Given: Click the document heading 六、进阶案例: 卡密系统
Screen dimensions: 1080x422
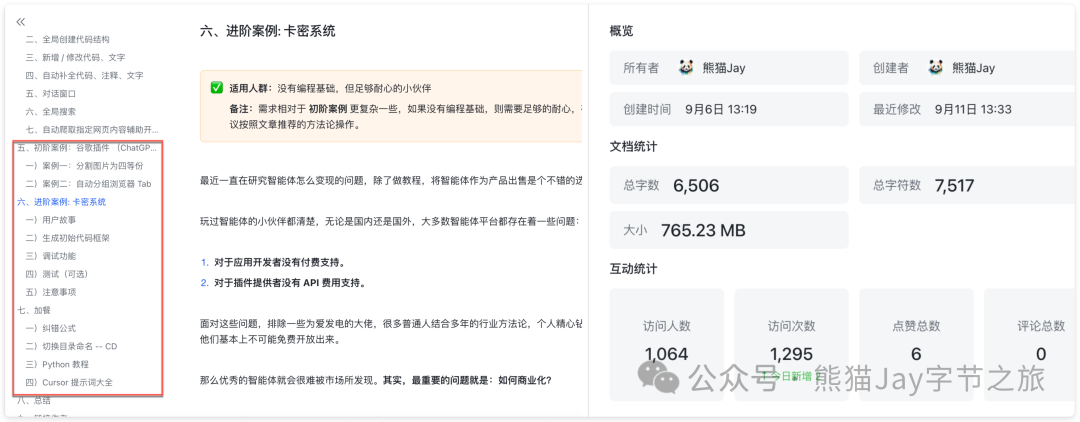Looking at the screenshot, I should 267,31.
